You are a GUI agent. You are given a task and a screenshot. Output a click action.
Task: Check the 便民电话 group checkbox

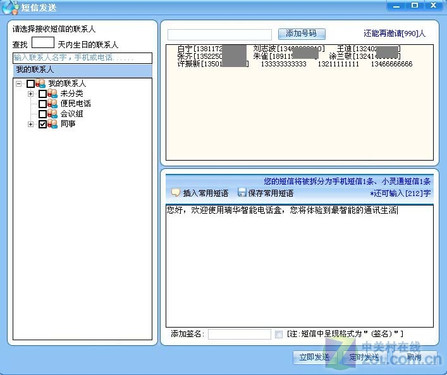[x=43, y=104]
